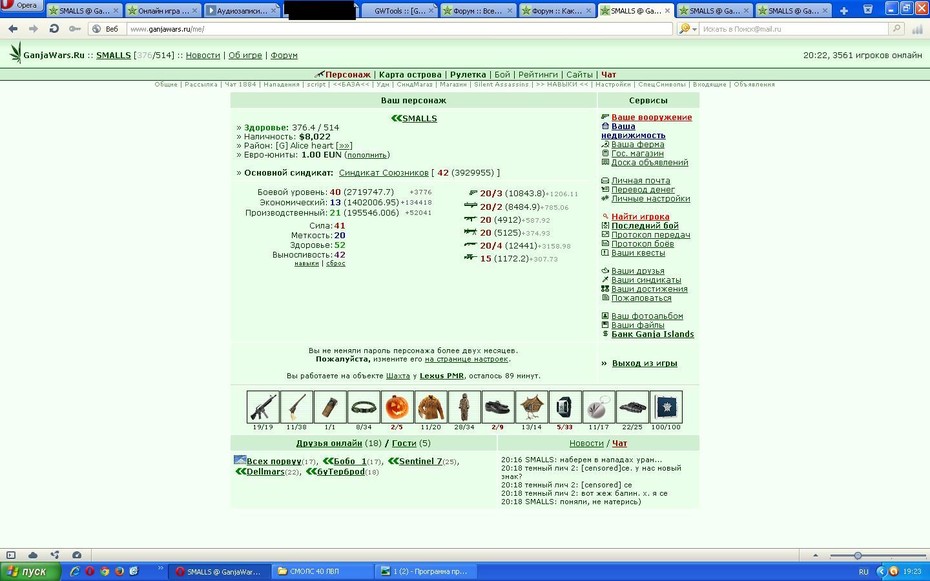Screen dimensions: 930x581
Task: Reload the page with the refresh icon
Action: pyautogui.click(x=54, y=28)
